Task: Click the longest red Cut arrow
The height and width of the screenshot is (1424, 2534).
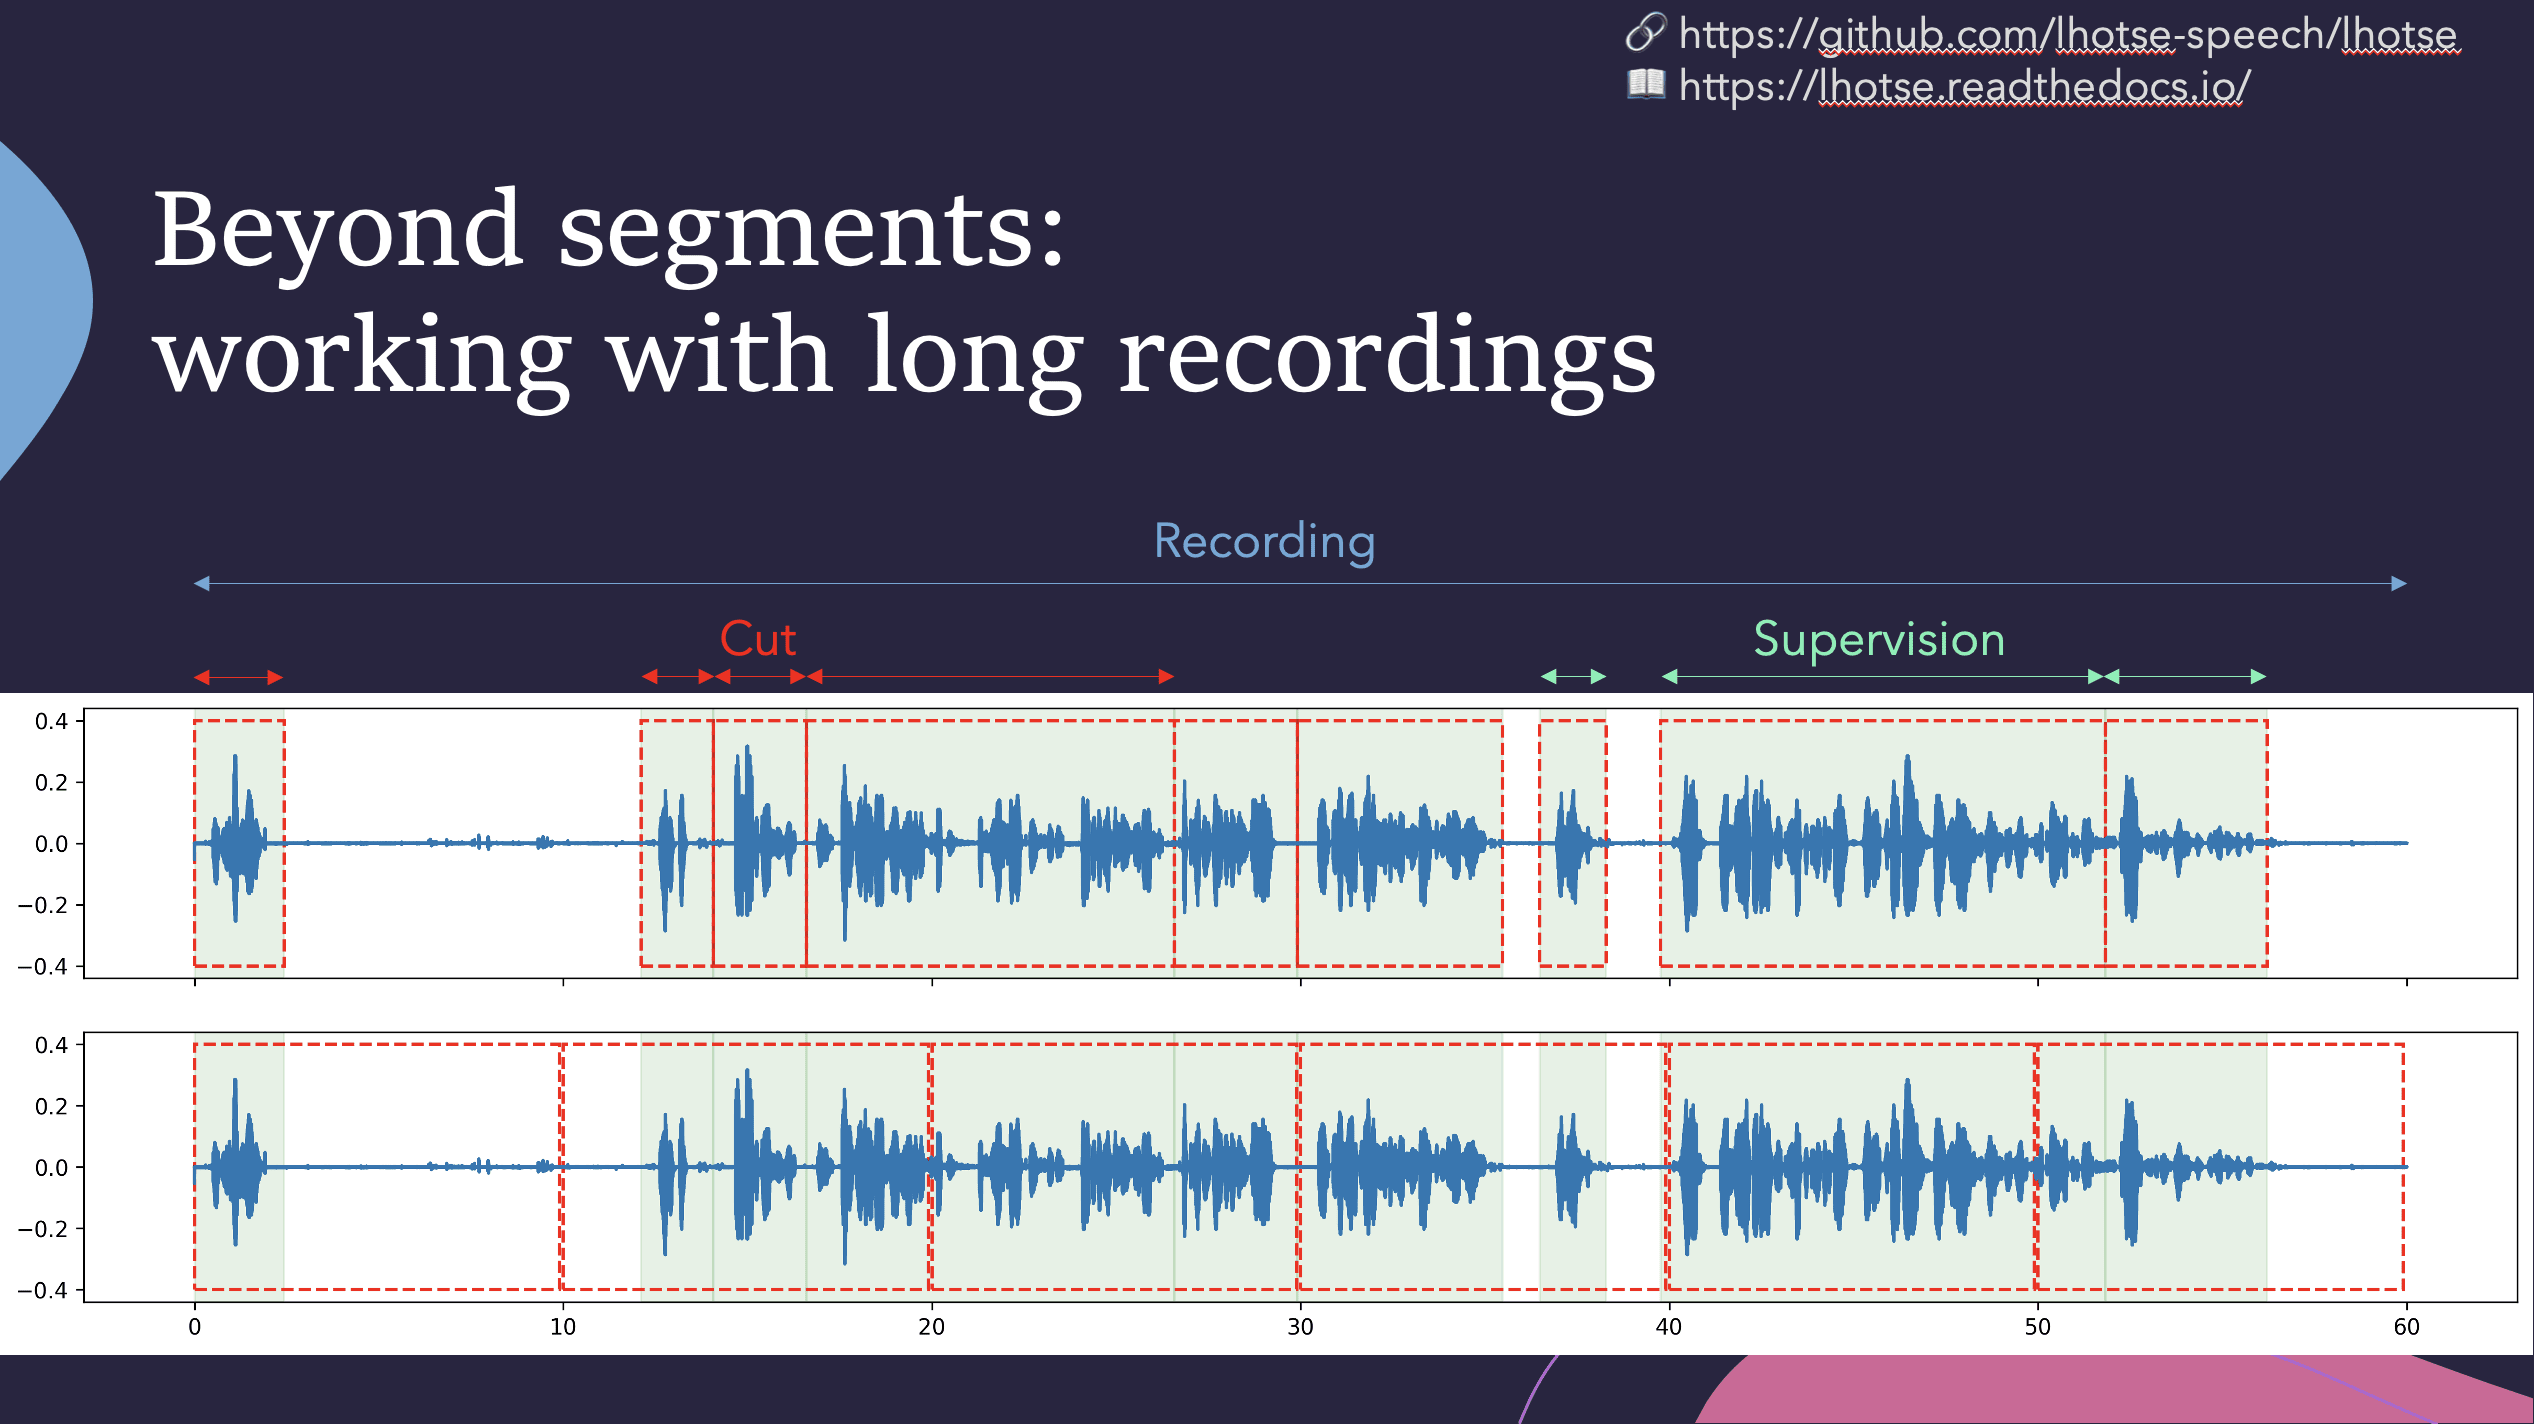Action: click(x=990, y=677)
